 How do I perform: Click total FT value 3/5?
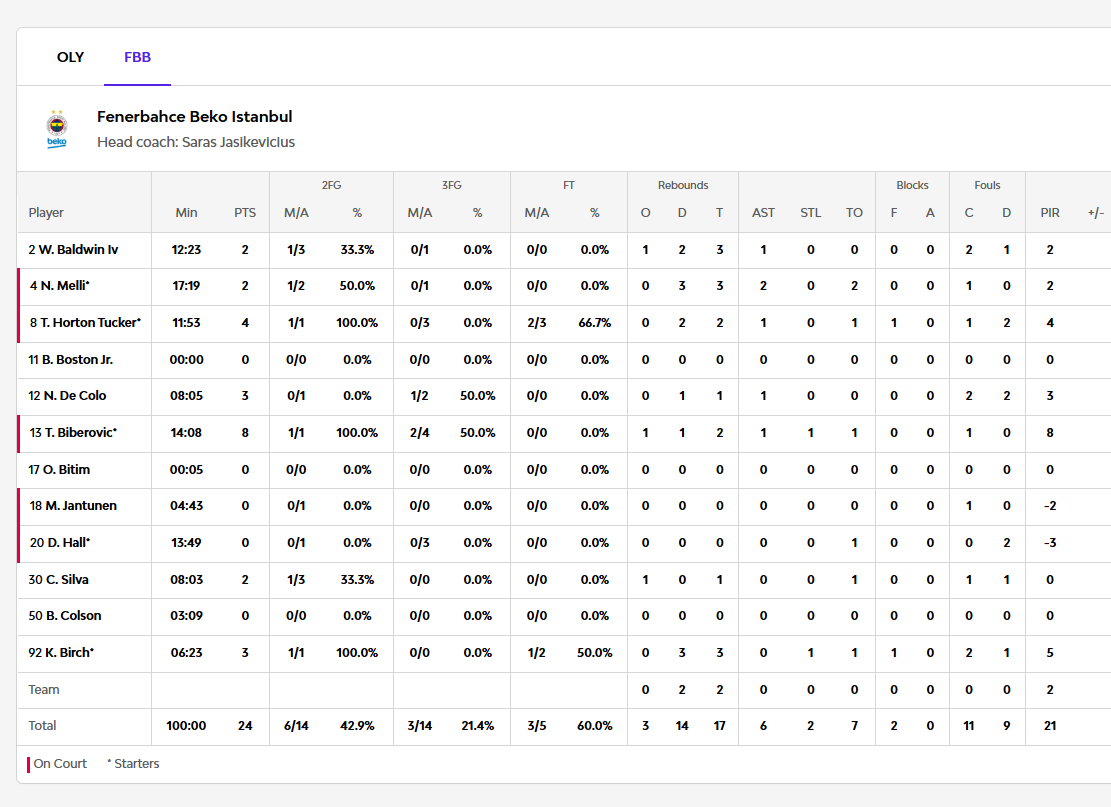[x=536, y=726]
